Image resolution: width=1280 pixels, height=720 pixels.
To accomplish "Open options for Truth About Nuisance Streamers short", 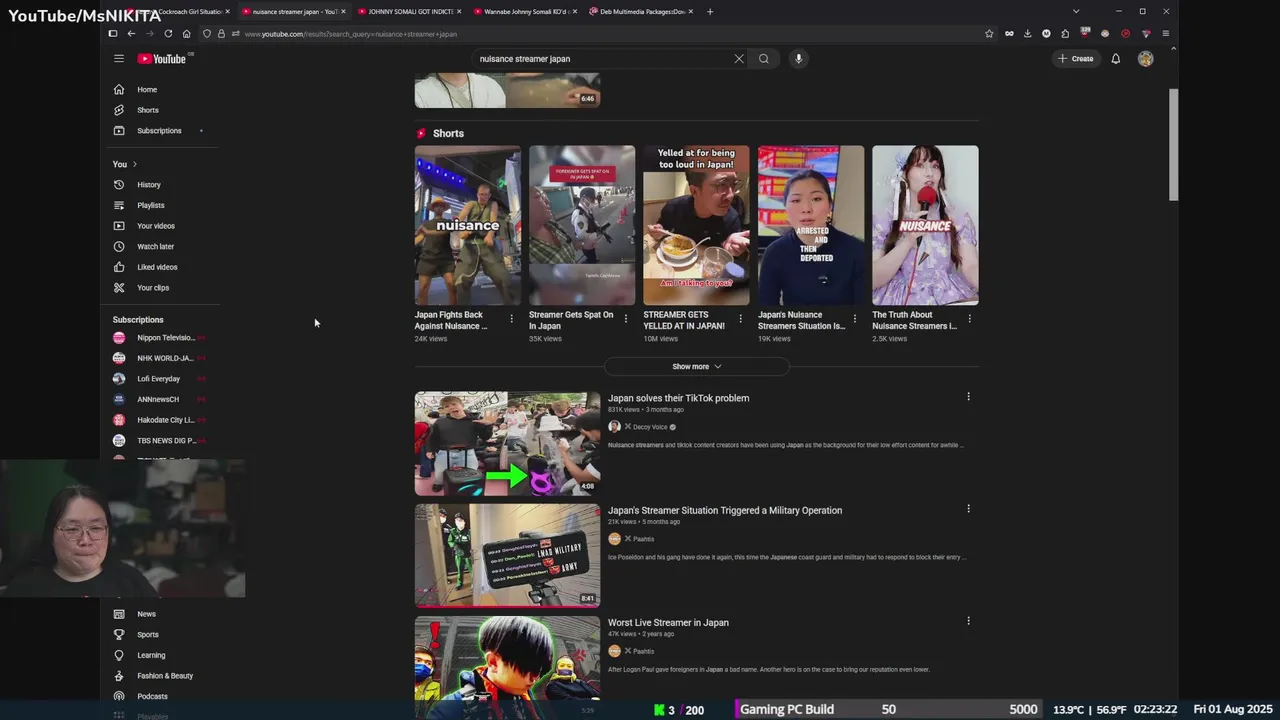I will 969,319.
